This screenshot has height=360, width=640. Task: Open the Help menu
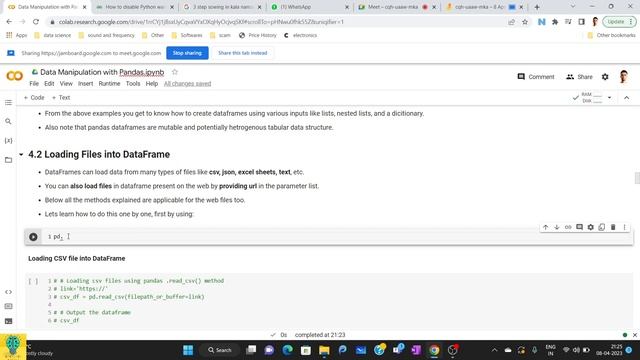151,84
